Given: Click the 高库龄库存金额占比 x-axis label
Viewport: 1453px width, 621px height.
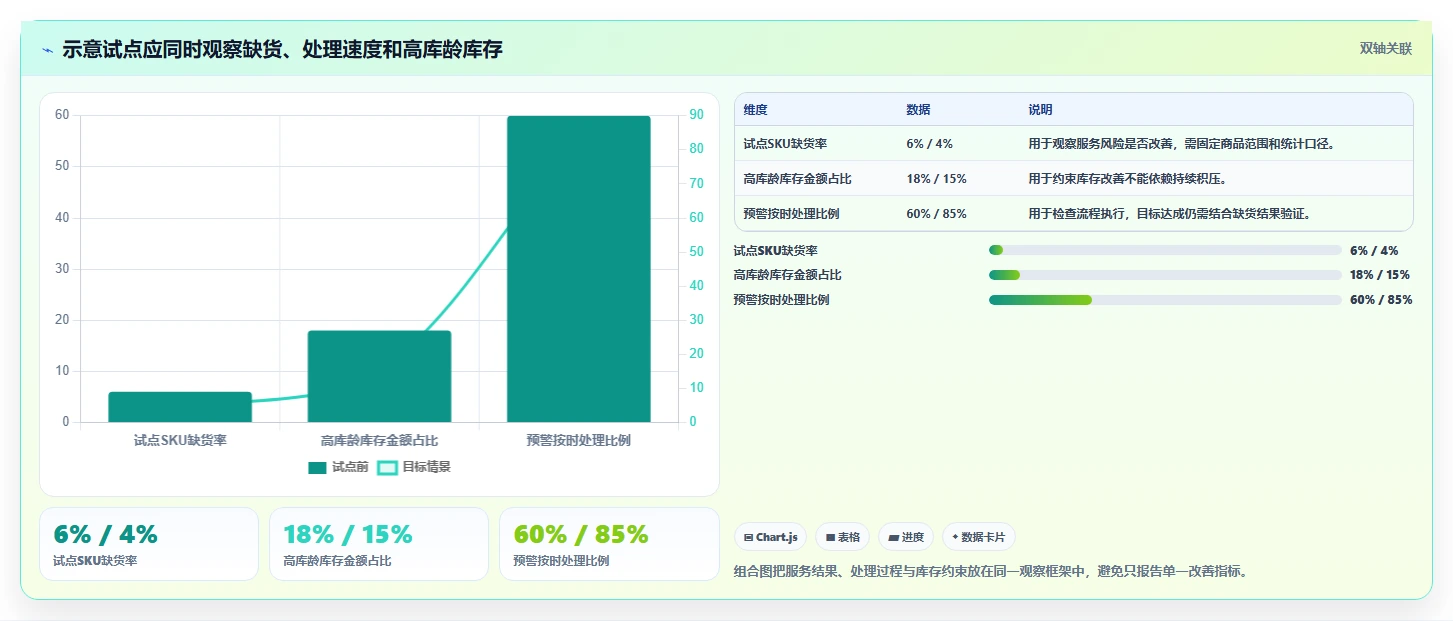Looking at the screenshot, I should click(x=379, y=440).
